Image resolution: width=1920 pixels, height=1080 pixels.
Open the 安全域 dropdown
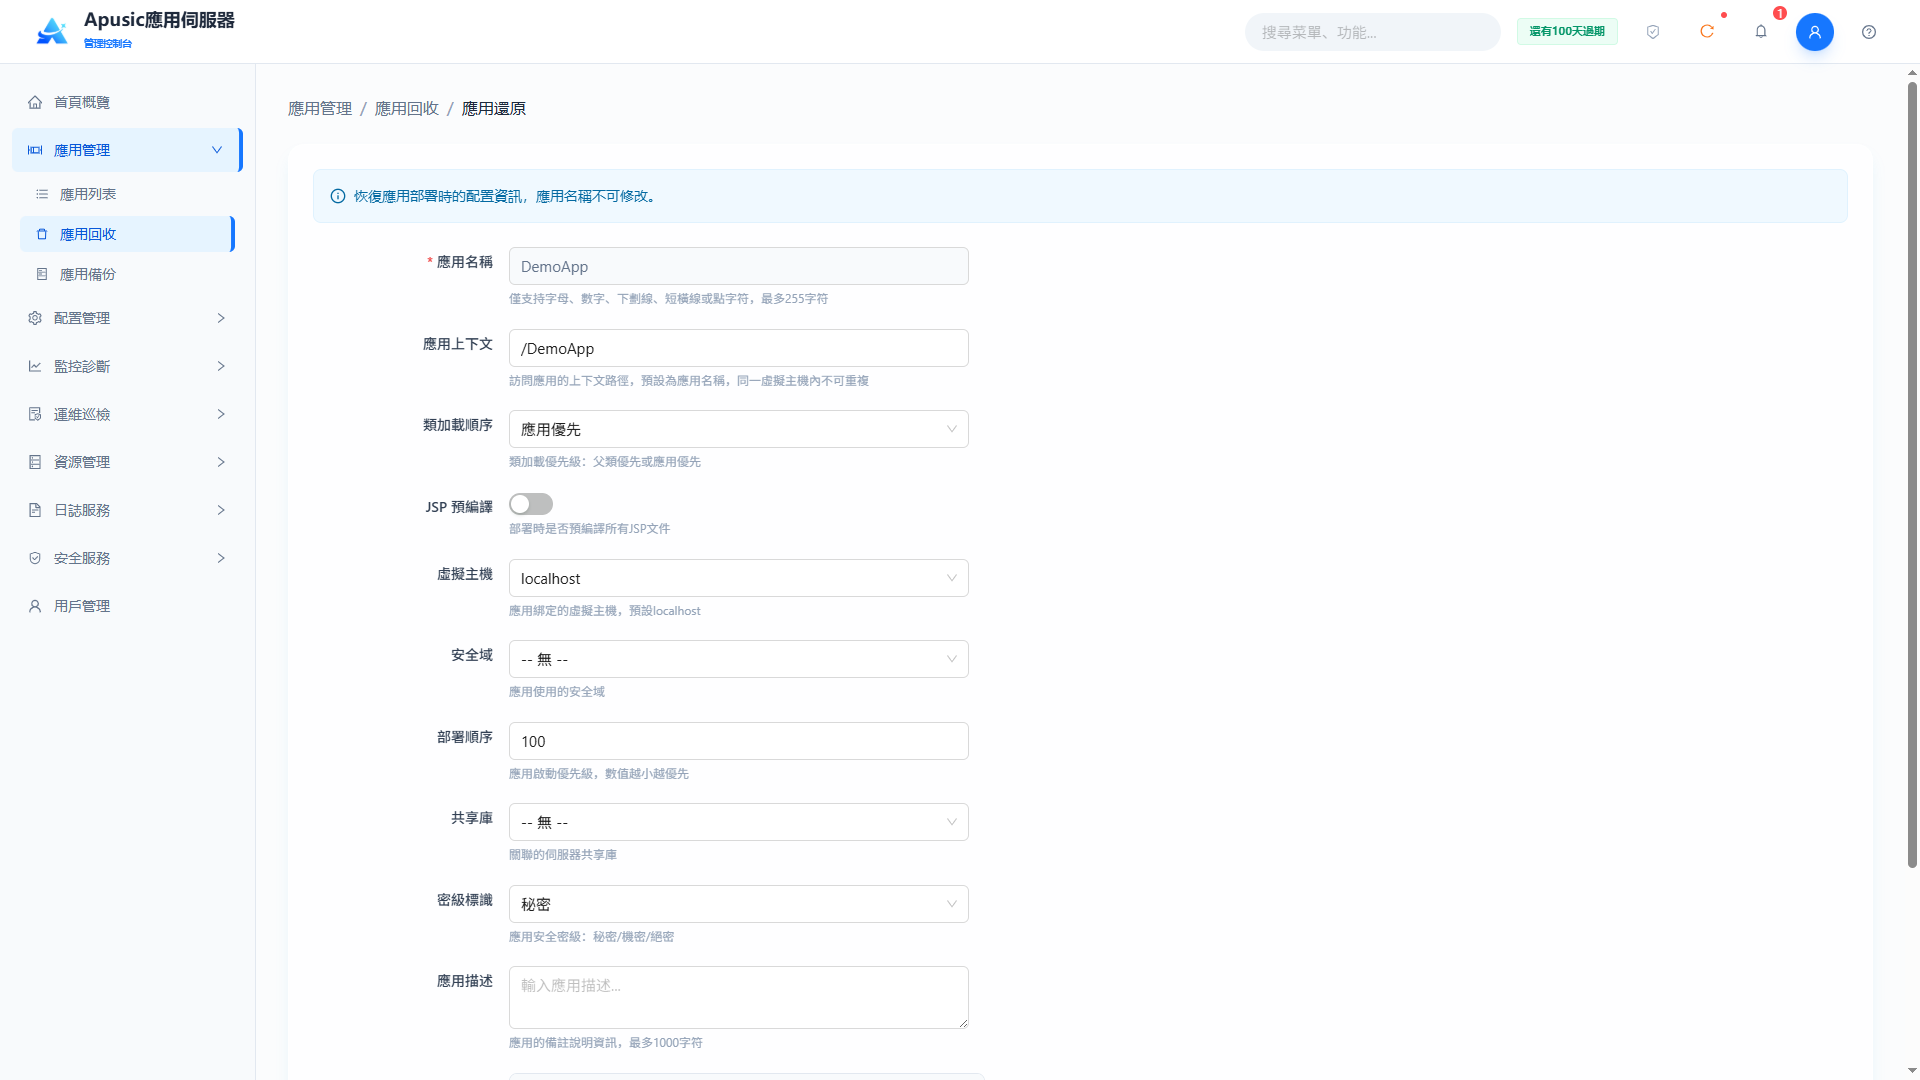[738, 659]
